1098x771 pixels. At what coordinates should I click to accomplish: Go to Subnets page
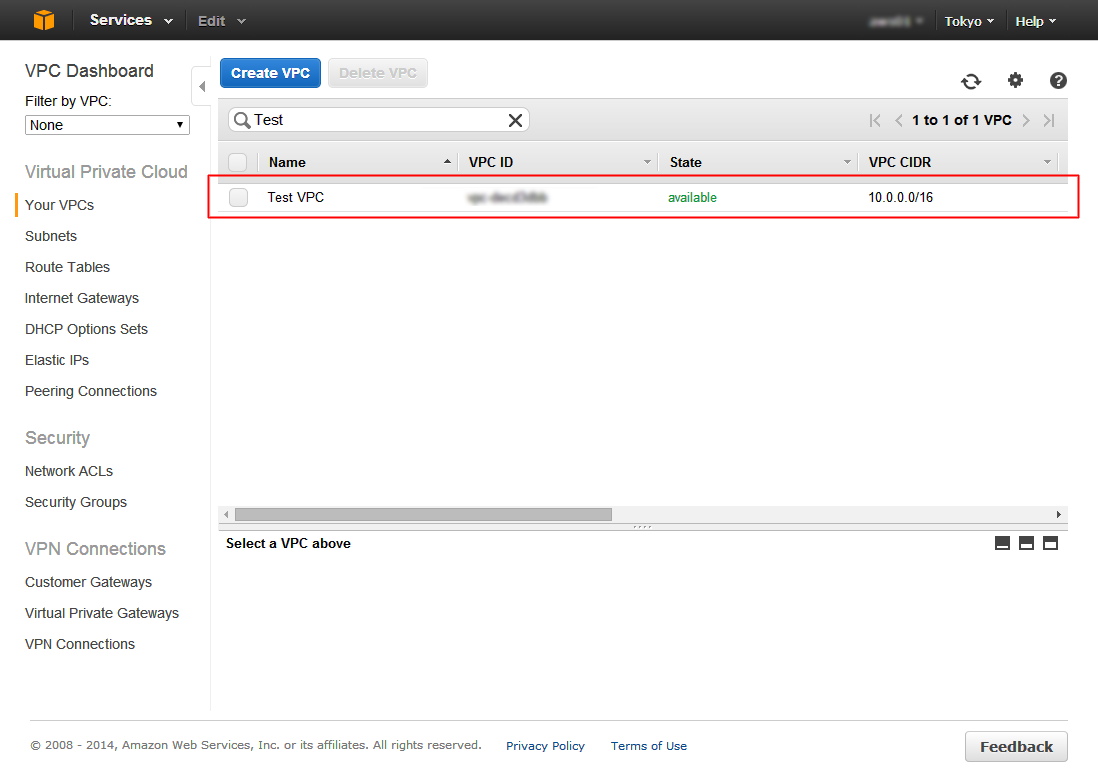pyautogui.click(x=51, y=236)
